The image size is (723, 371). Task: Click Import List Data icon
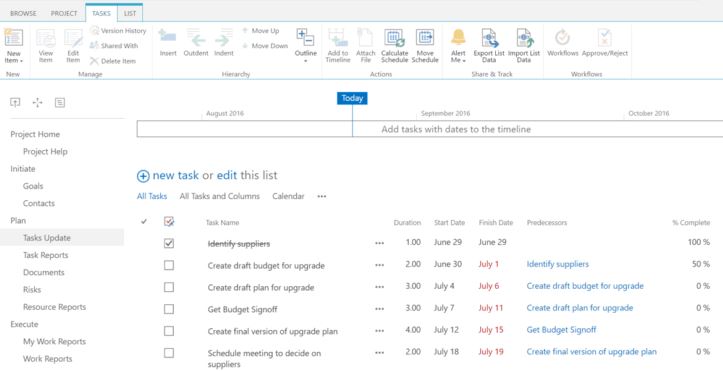[524, 38]
